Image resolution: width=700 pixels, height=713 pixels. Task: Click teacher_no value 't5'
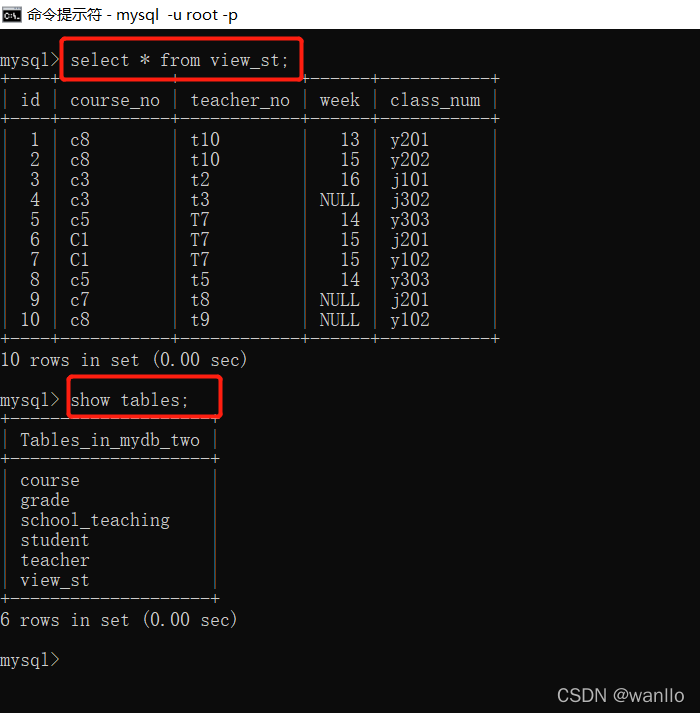pos(200,280)
